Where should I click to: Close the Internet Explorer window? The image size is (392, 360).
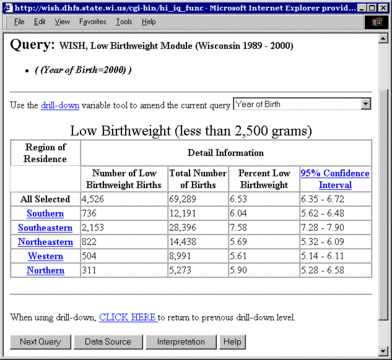point(383,8)
